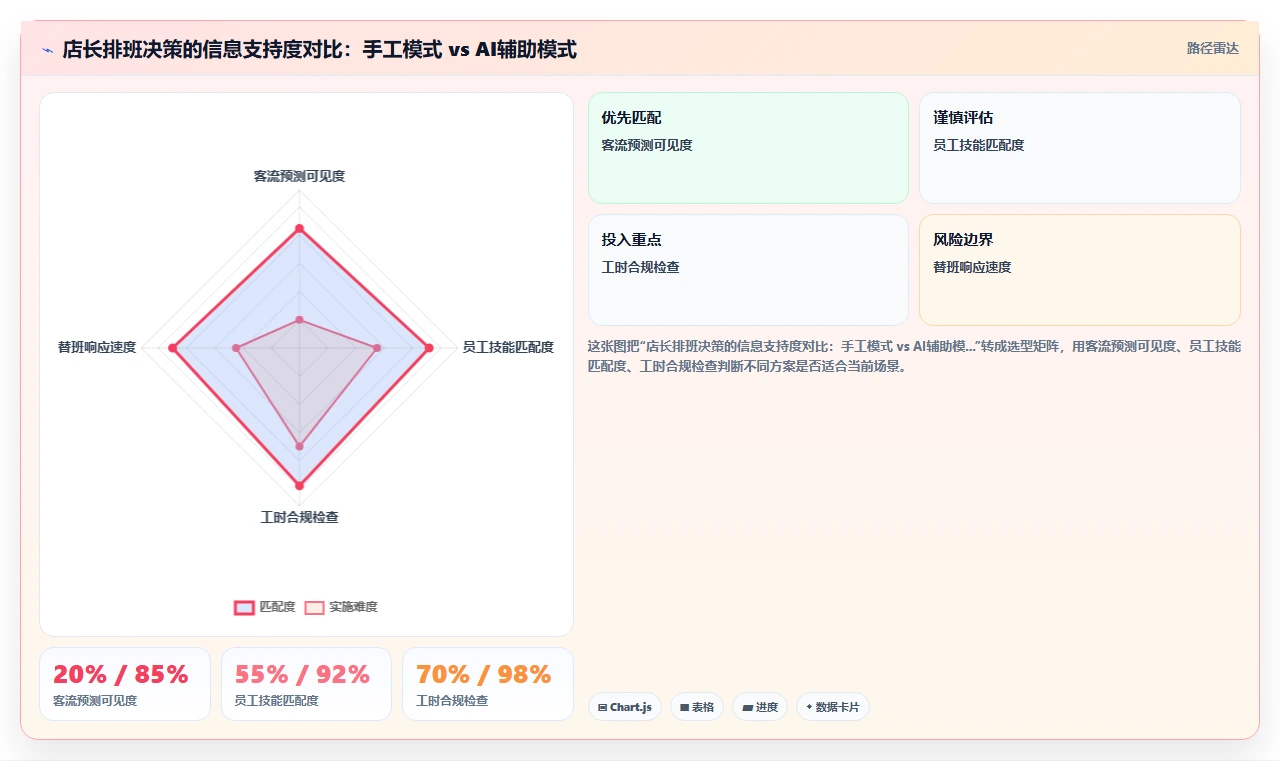Click the 表格 tag icon

coord(684,707)
